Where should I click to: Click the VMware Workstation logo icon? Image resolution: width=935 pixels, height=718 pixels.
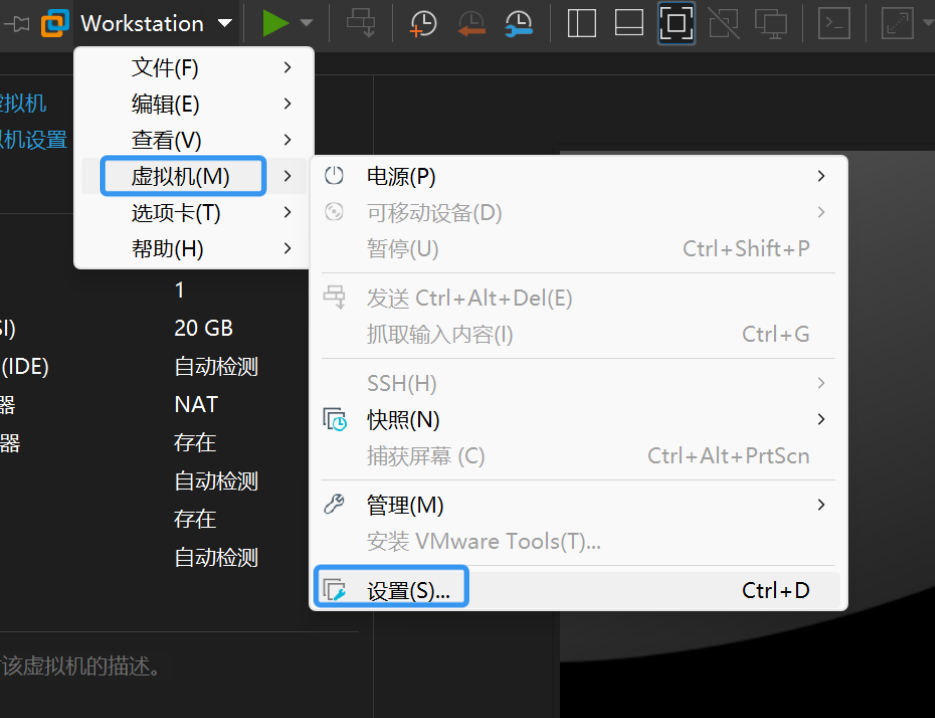click(54, 22)
